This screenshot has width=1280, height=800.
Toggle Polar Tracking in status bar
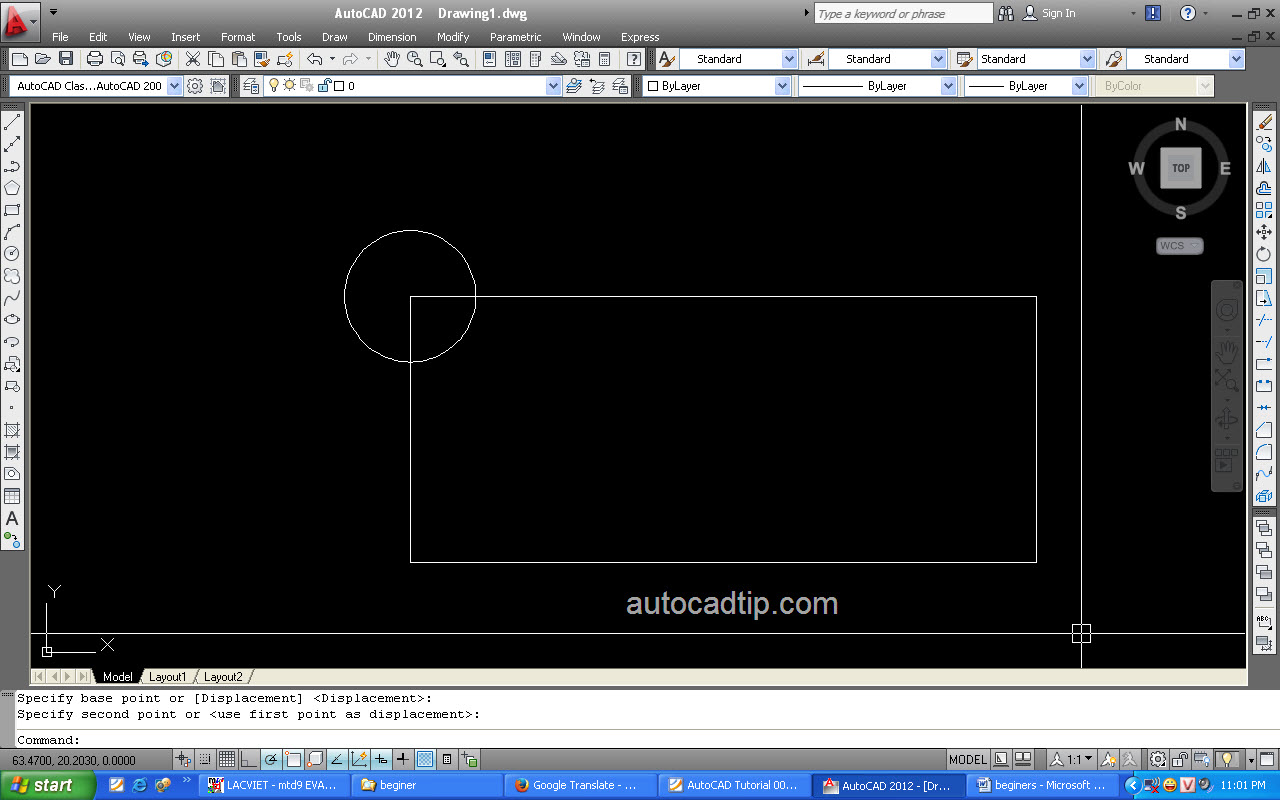pos(271,759)
